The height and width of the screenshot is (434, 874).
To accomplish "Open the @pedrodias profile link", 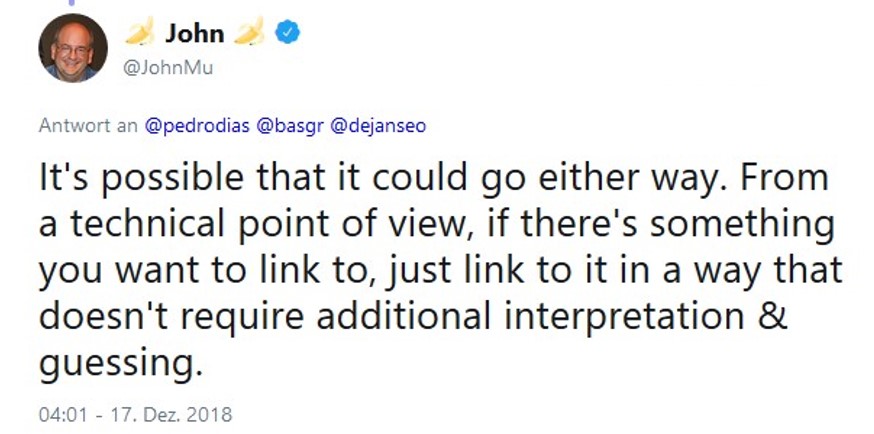I will pyautogui.click(x=197, y=126).
